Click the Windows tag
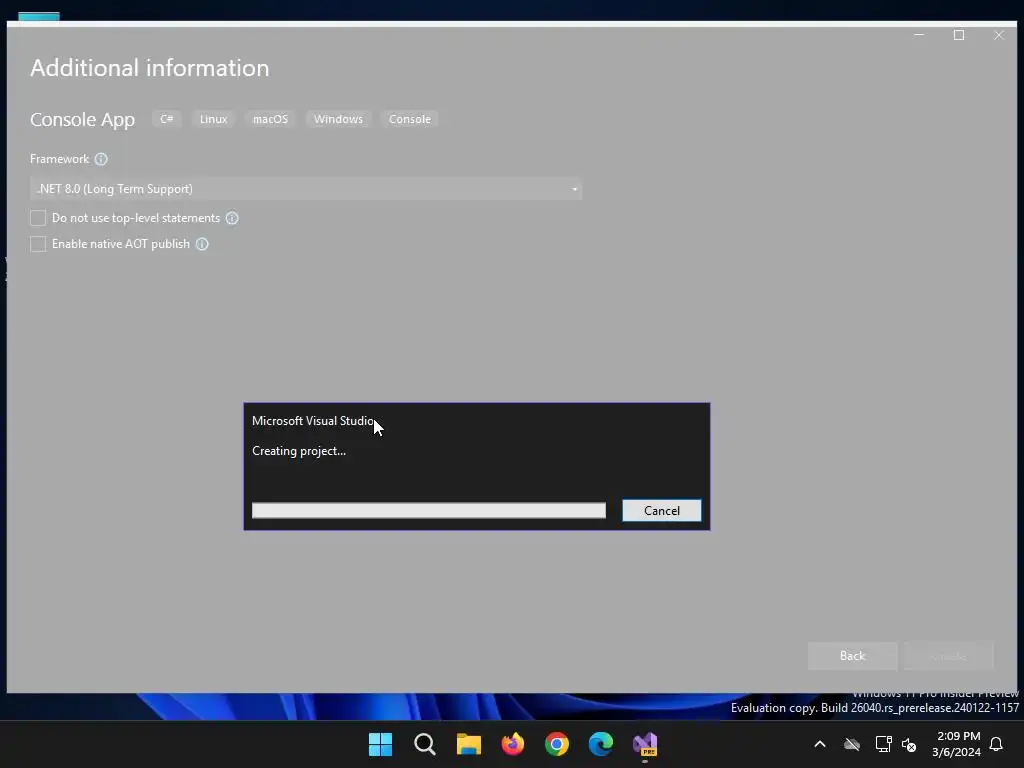 point(338,119)
